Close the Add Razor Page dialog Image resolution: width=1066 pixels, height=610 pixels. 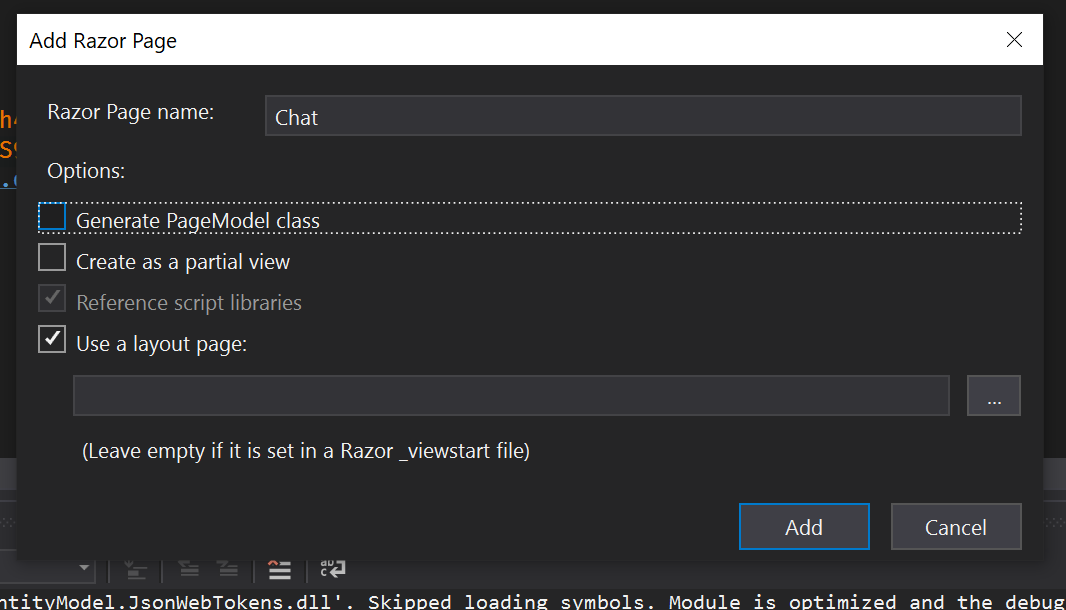[x=1014, y=40]
